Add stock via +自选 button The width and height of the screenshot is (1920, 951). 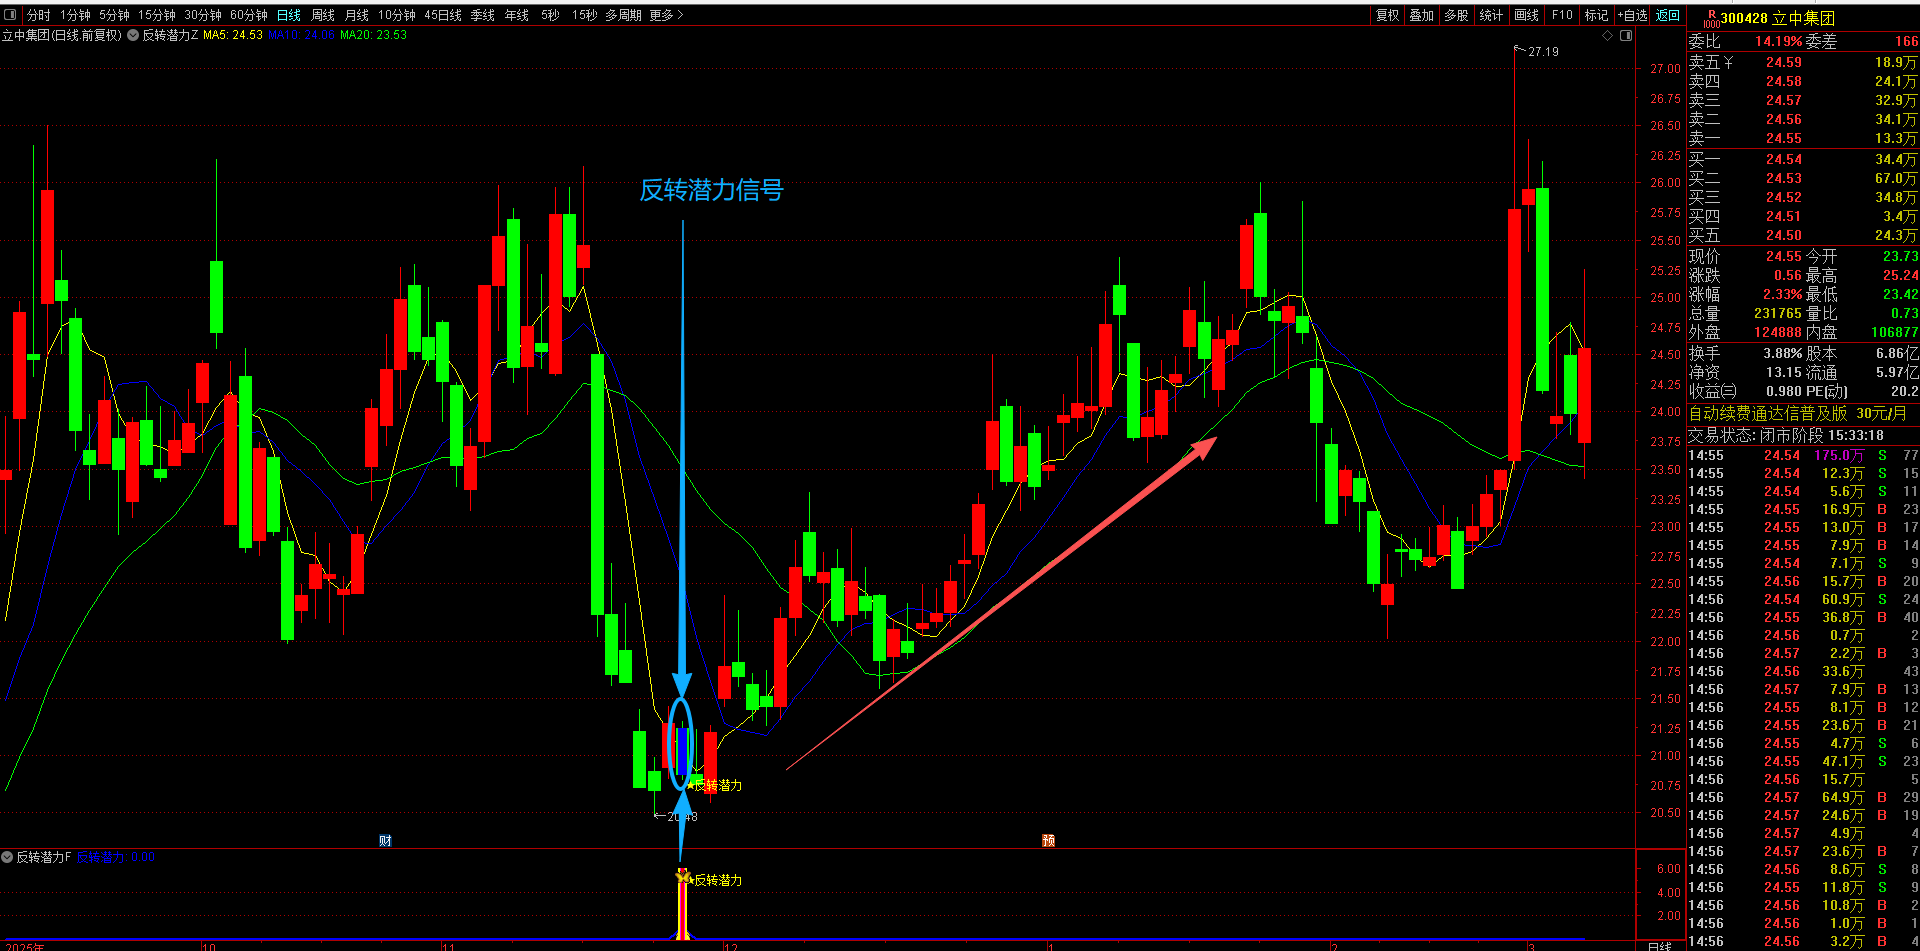coord(1632,15)
